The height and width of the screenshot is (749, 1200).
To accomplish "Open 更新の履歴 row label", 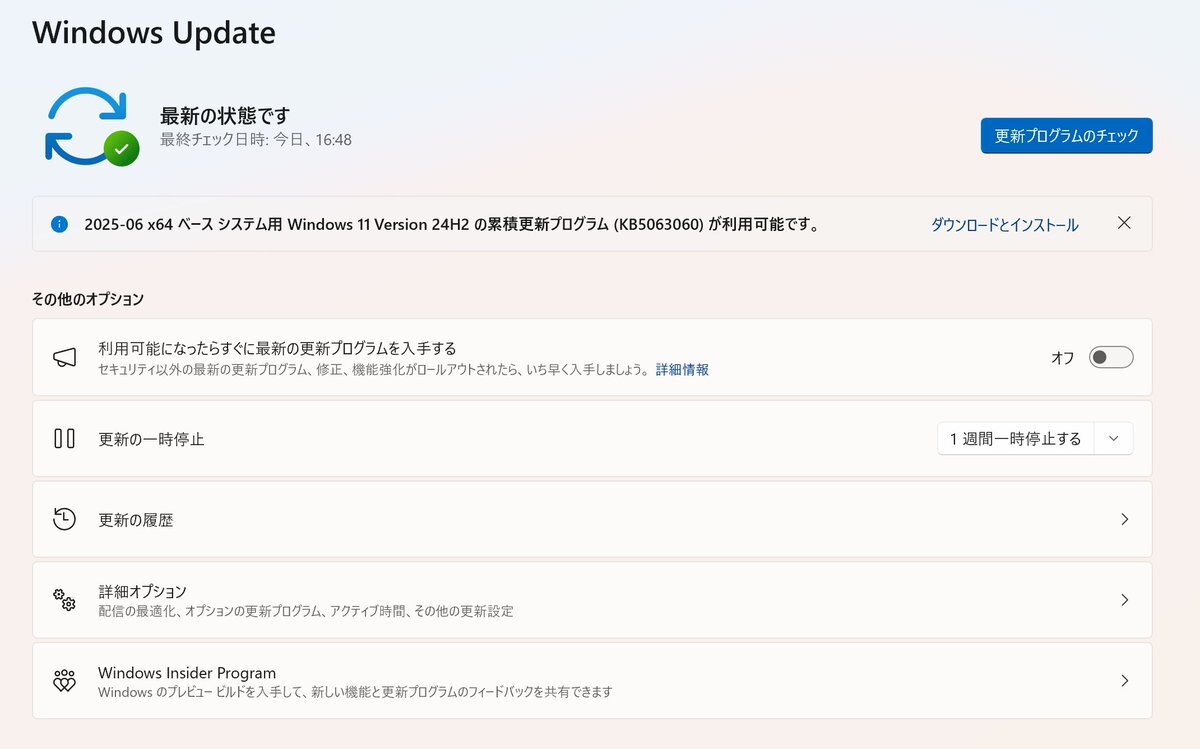I will coord(136,520).
